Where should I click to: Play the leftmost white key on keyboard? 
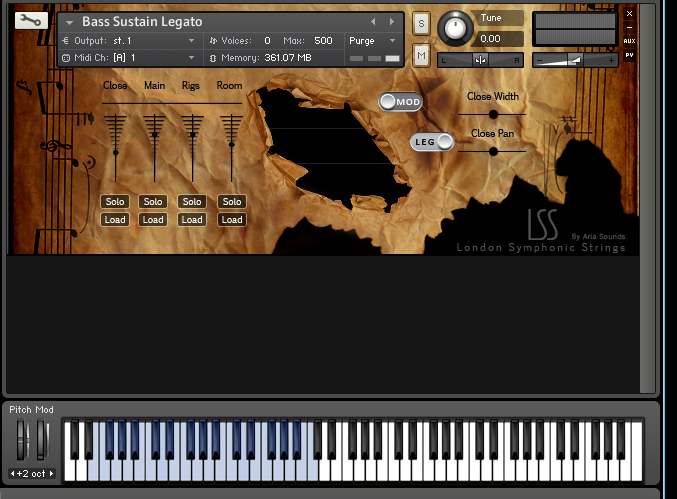click(70, 471)
